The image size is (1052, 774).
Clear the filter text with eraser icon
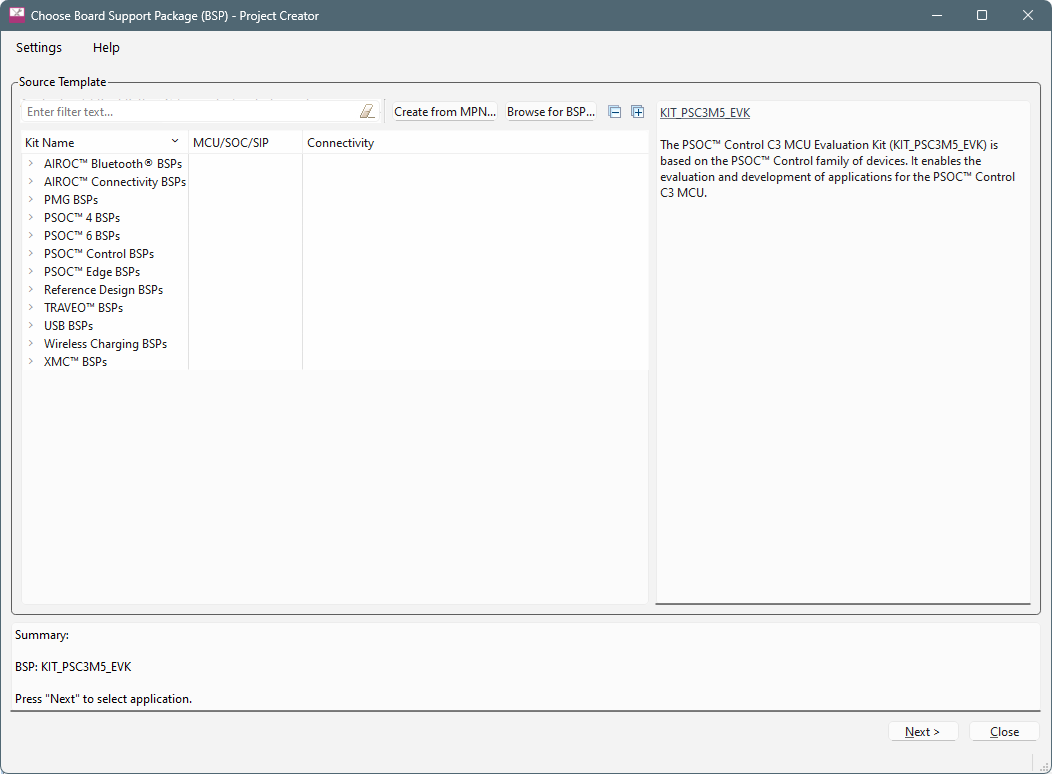tap(367, 112)
